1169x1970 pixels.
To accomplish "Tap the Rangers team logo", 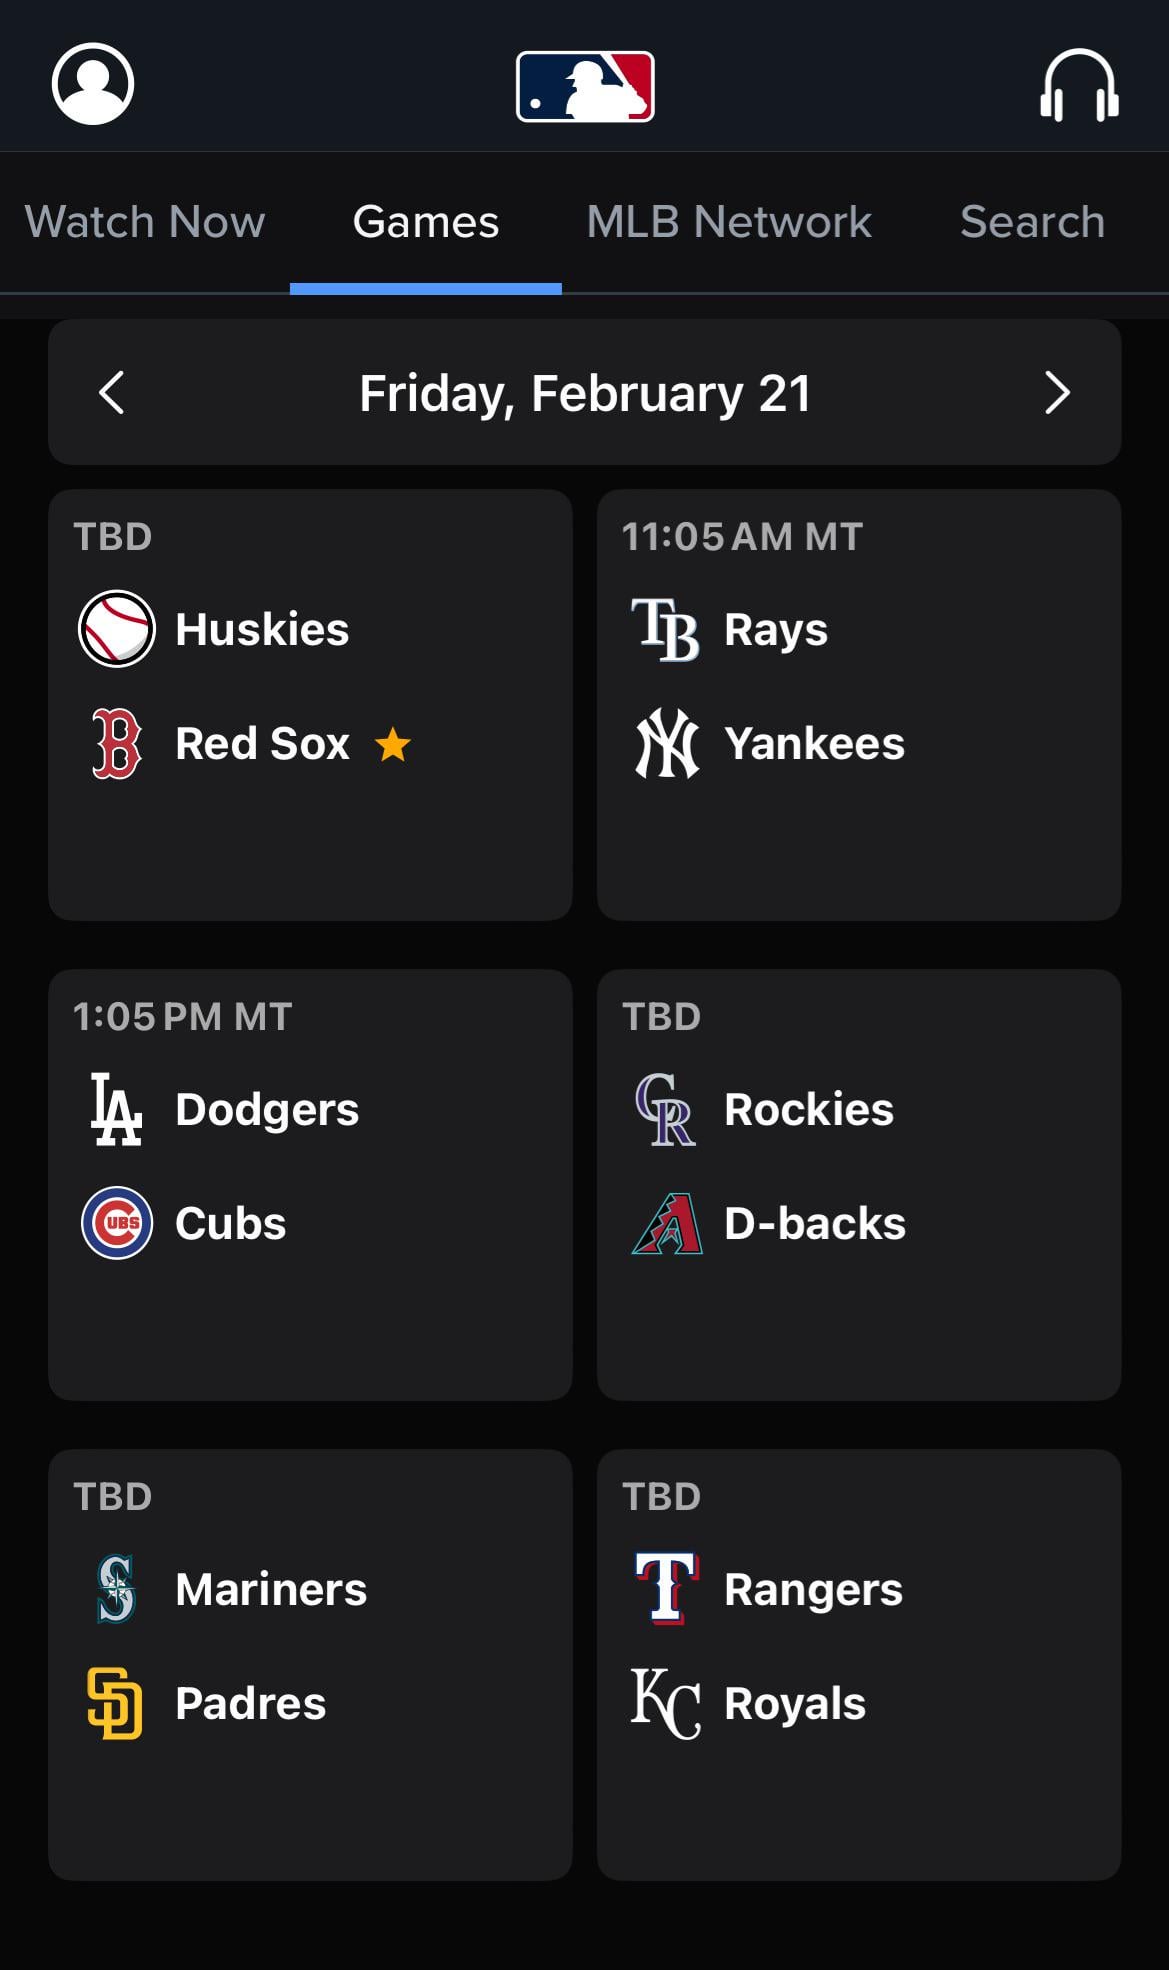I will pos(667,1588).
